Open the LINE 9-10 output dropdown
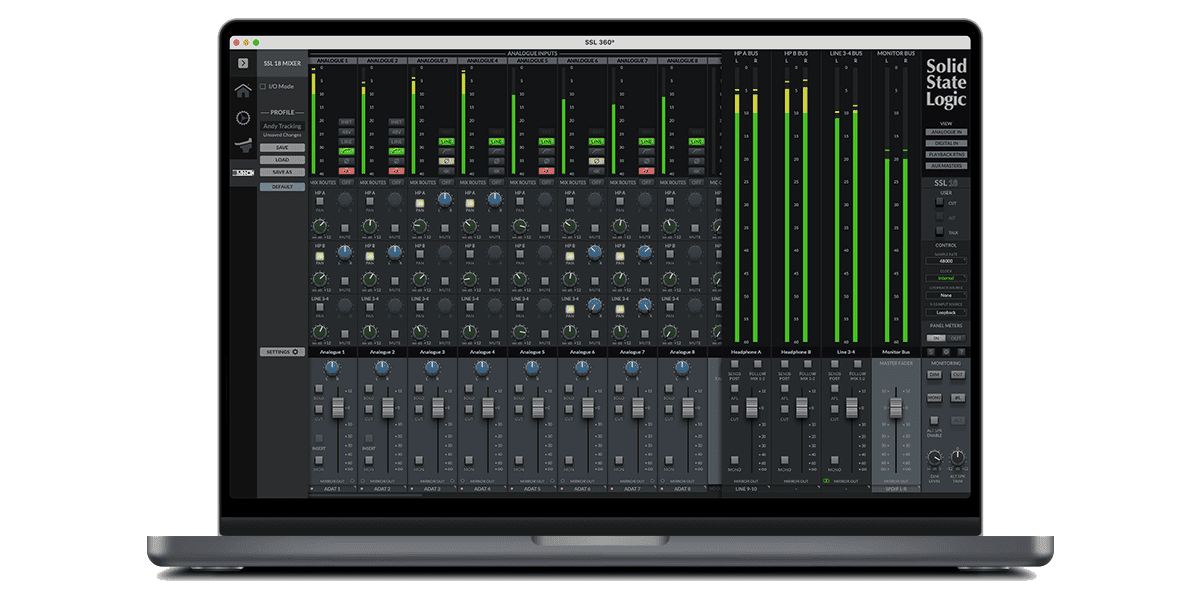This screenshot has height=600, width=1200. [x=746, y=489]
